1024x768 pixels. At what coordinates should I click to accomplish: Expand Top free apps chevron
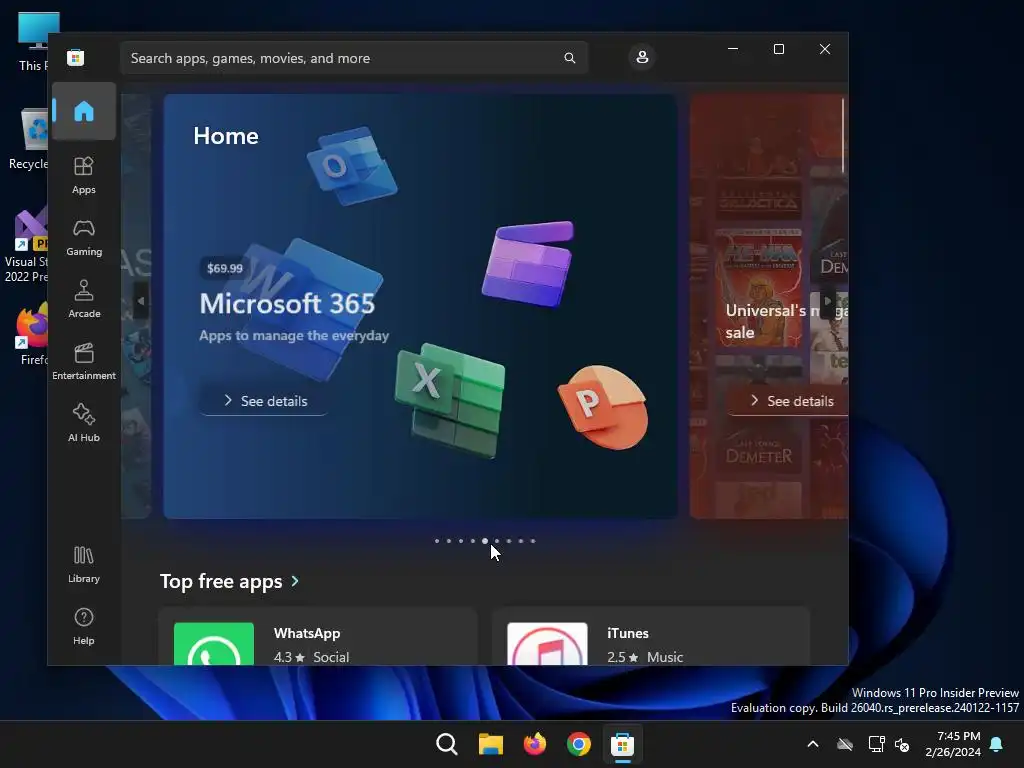295,581
